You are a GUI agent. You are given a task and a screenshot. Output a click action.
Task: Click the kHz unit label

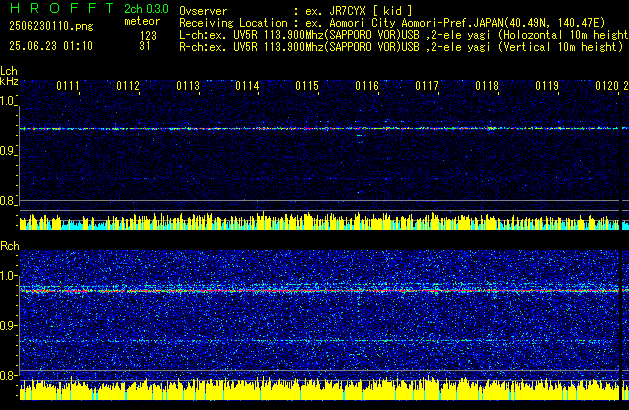coord(9,81)
